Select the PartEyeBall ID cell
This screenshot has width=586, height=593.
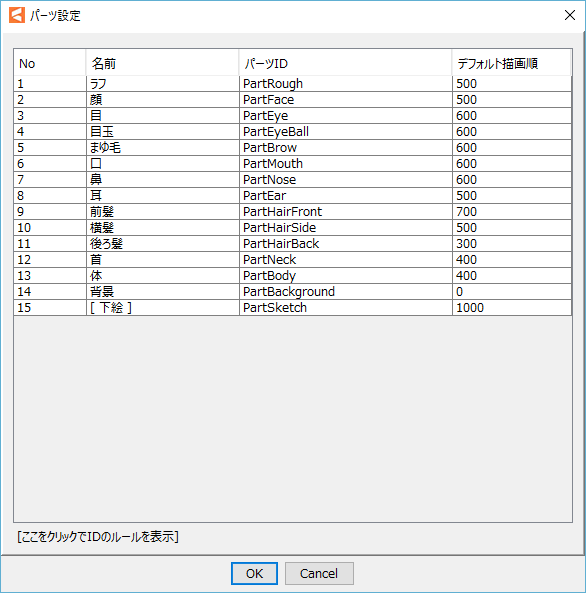coord(346,132)
